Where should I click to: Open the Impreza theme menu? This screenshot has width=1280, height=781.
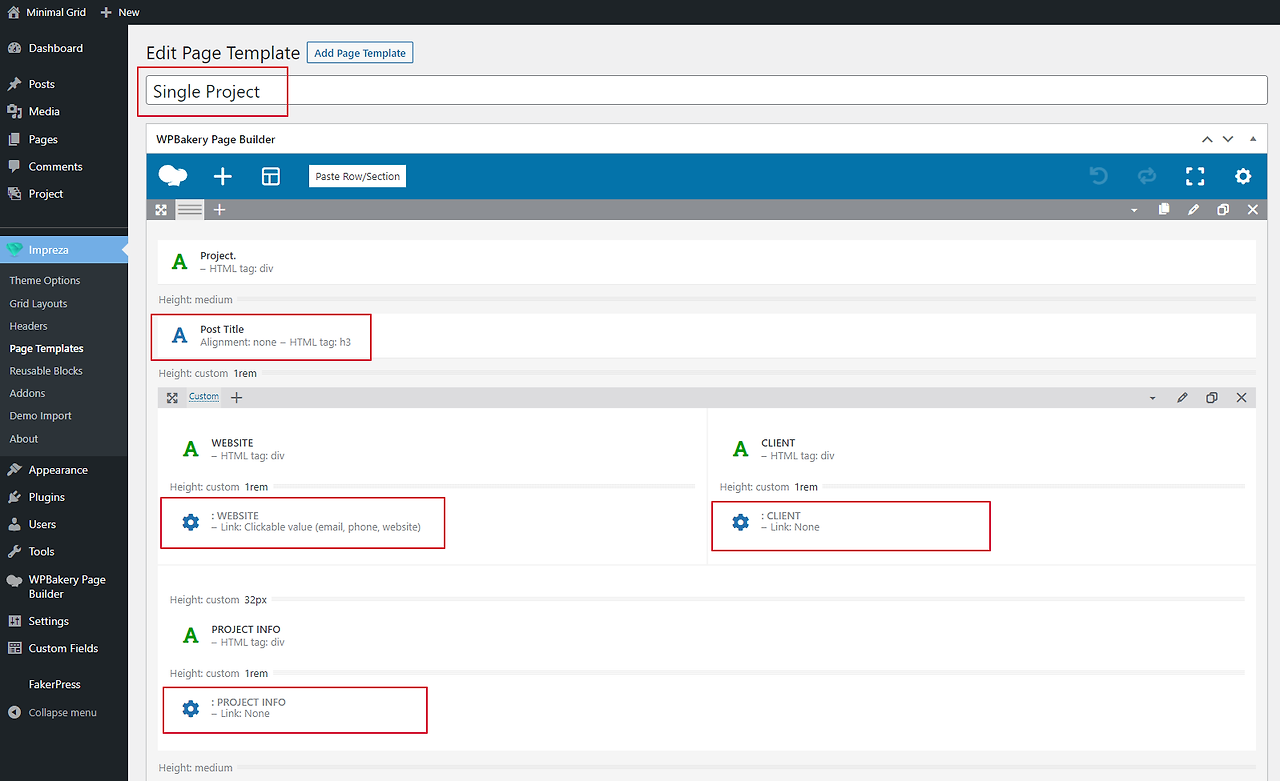[64, 249]
